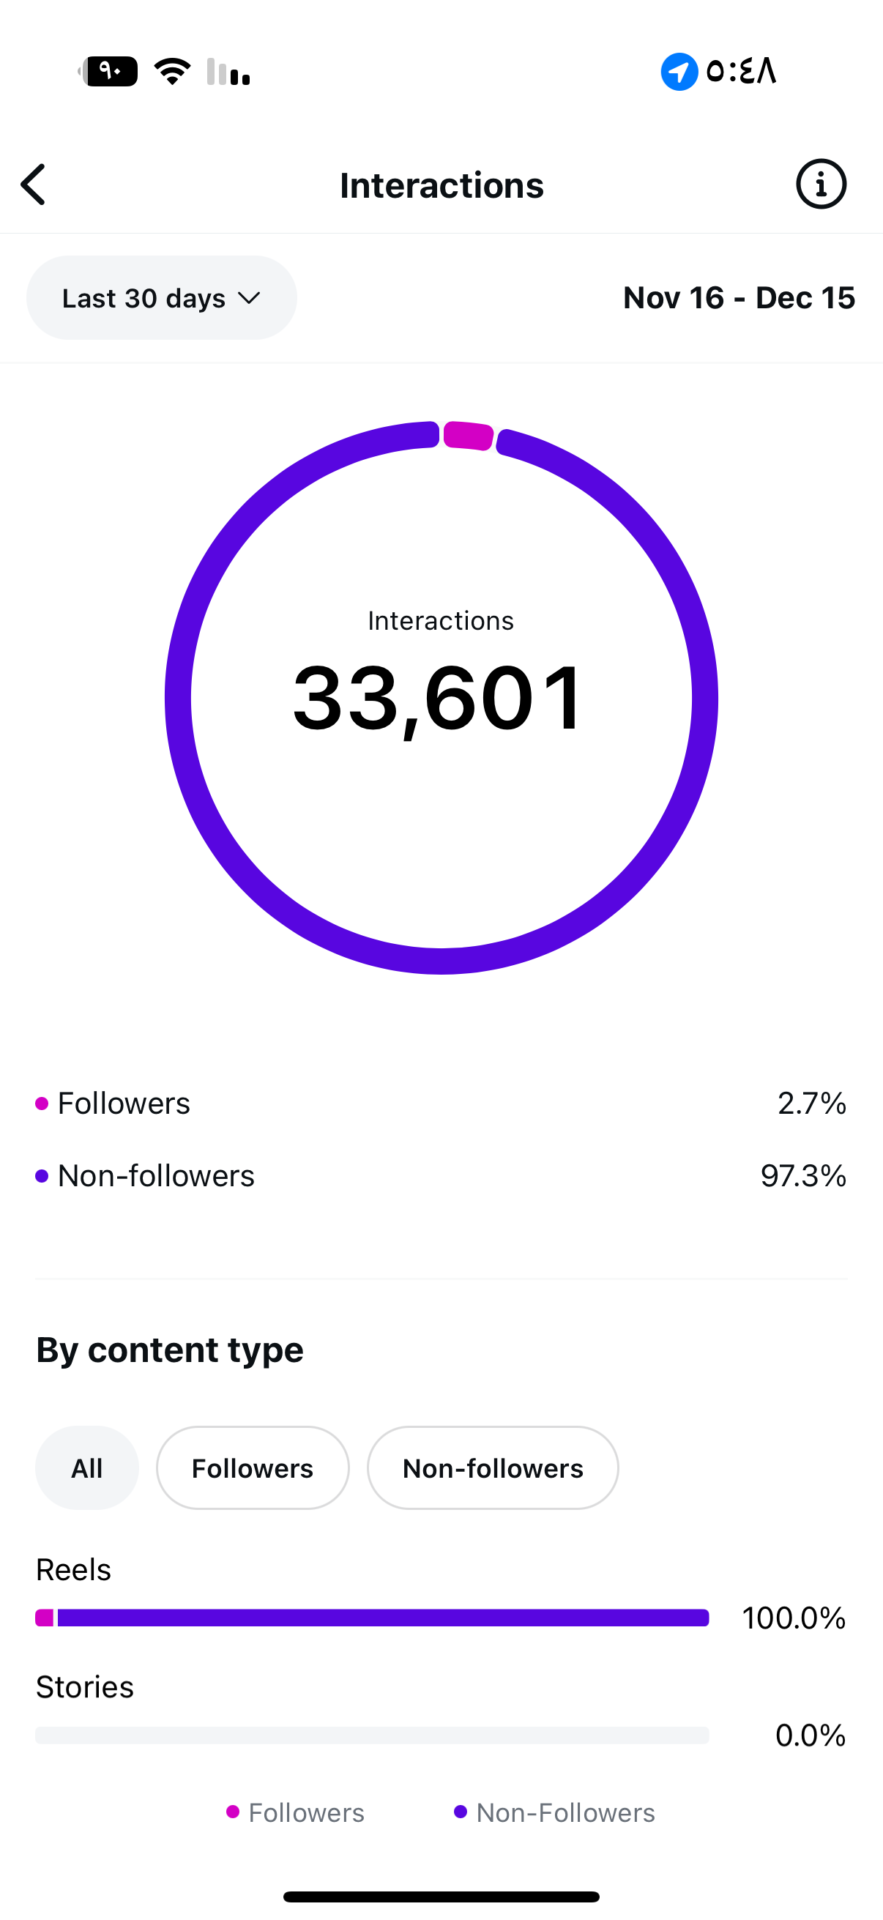Image resolution: width=883 pixels, height=1920 pixels.
Task: Tap the Wi-Fi status icon
Action: (172, 72)
